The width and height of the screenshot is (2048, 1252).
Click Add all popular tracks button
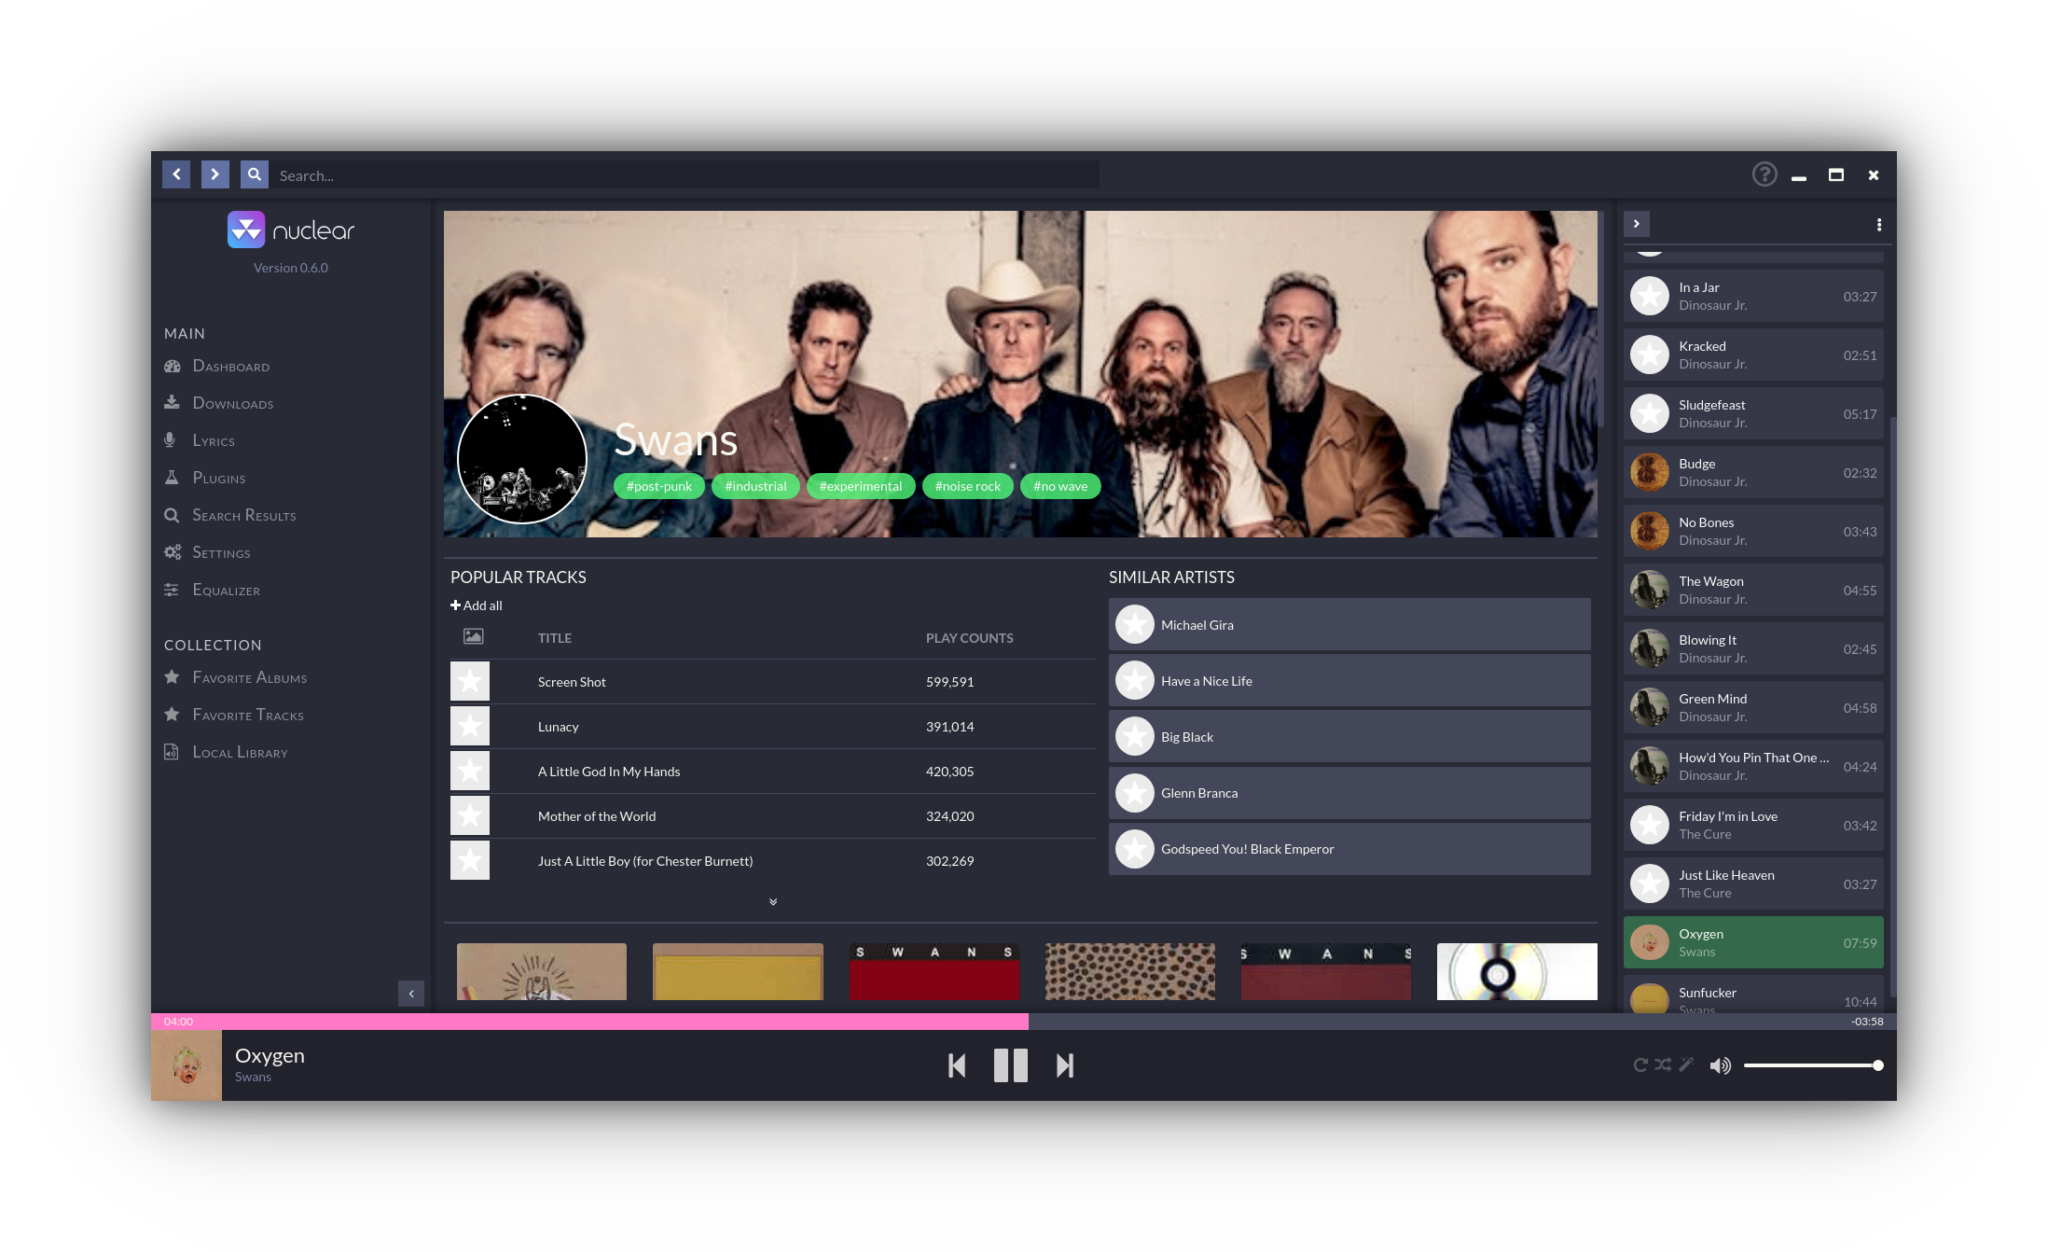pyautogui.click(x=475, y=606)
